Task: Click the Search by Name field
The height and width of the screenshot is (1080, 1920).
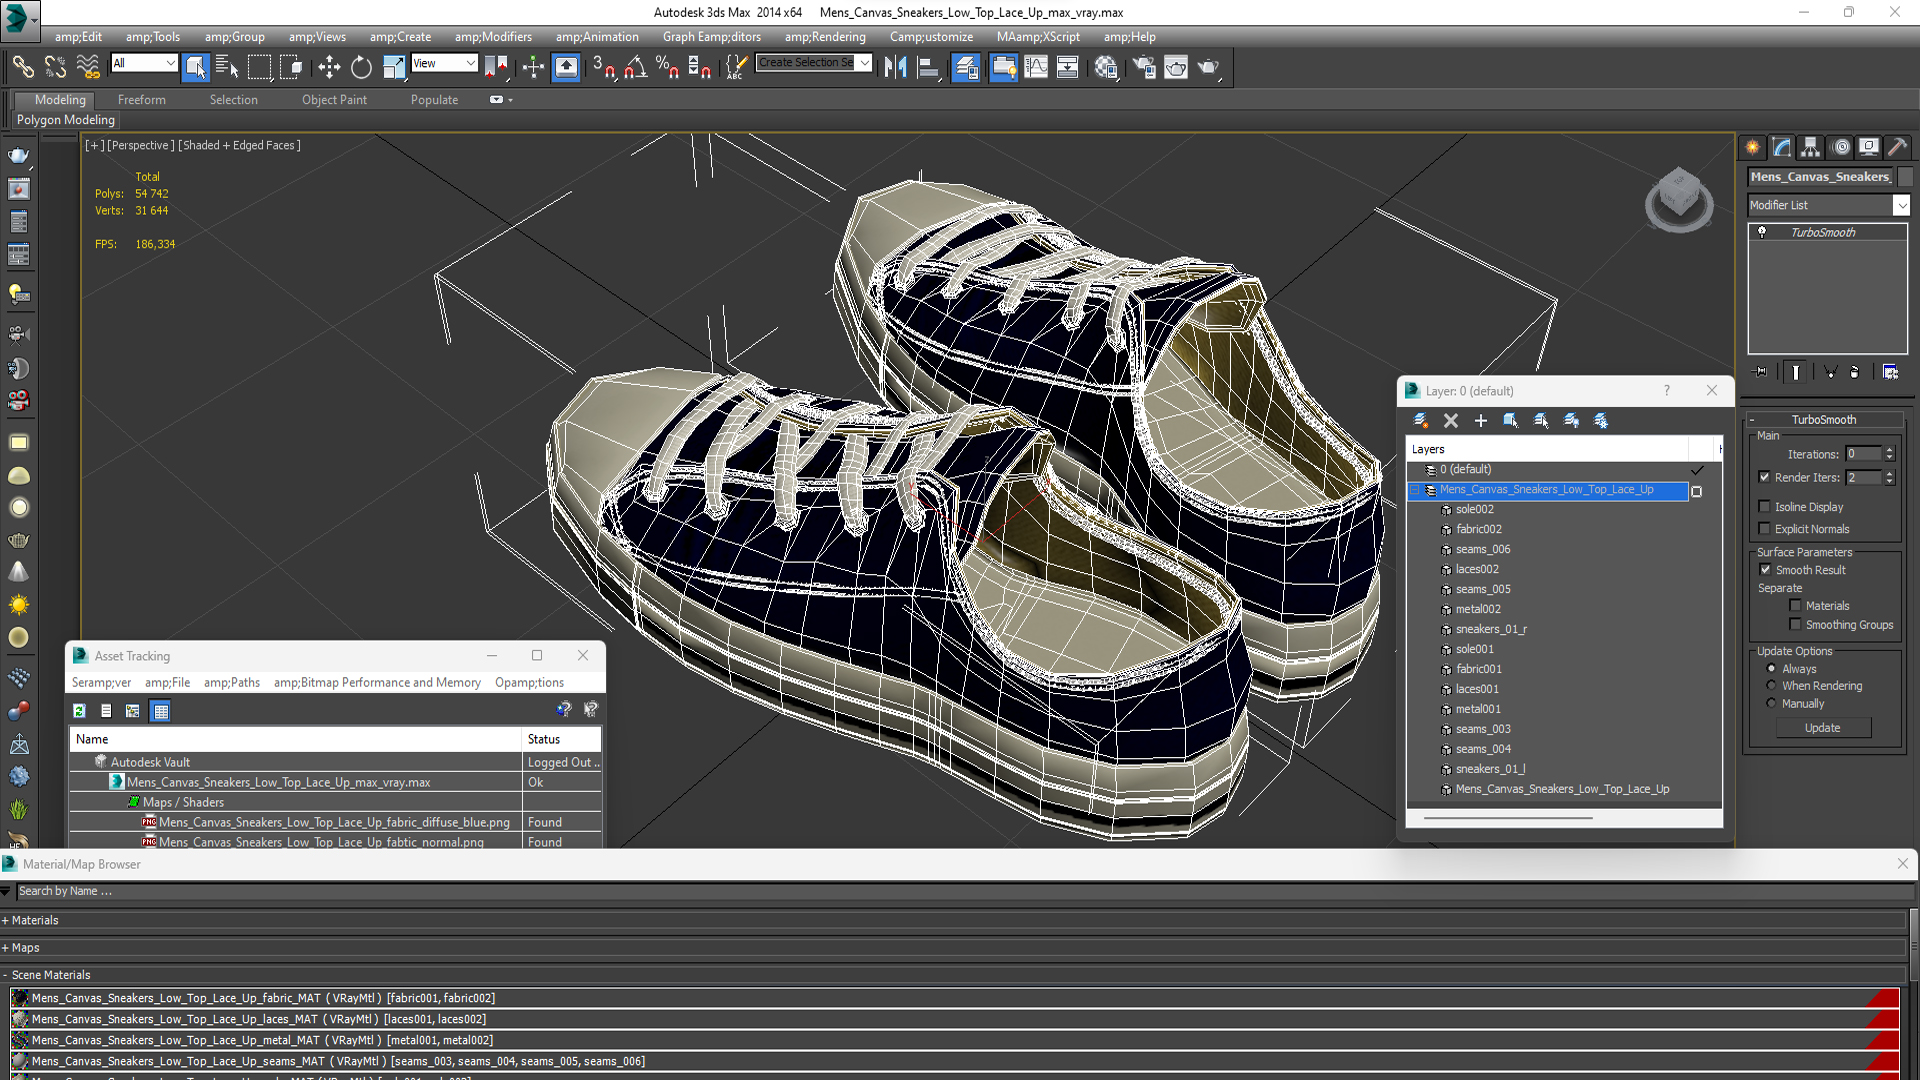Action: [x=960, y=891]
